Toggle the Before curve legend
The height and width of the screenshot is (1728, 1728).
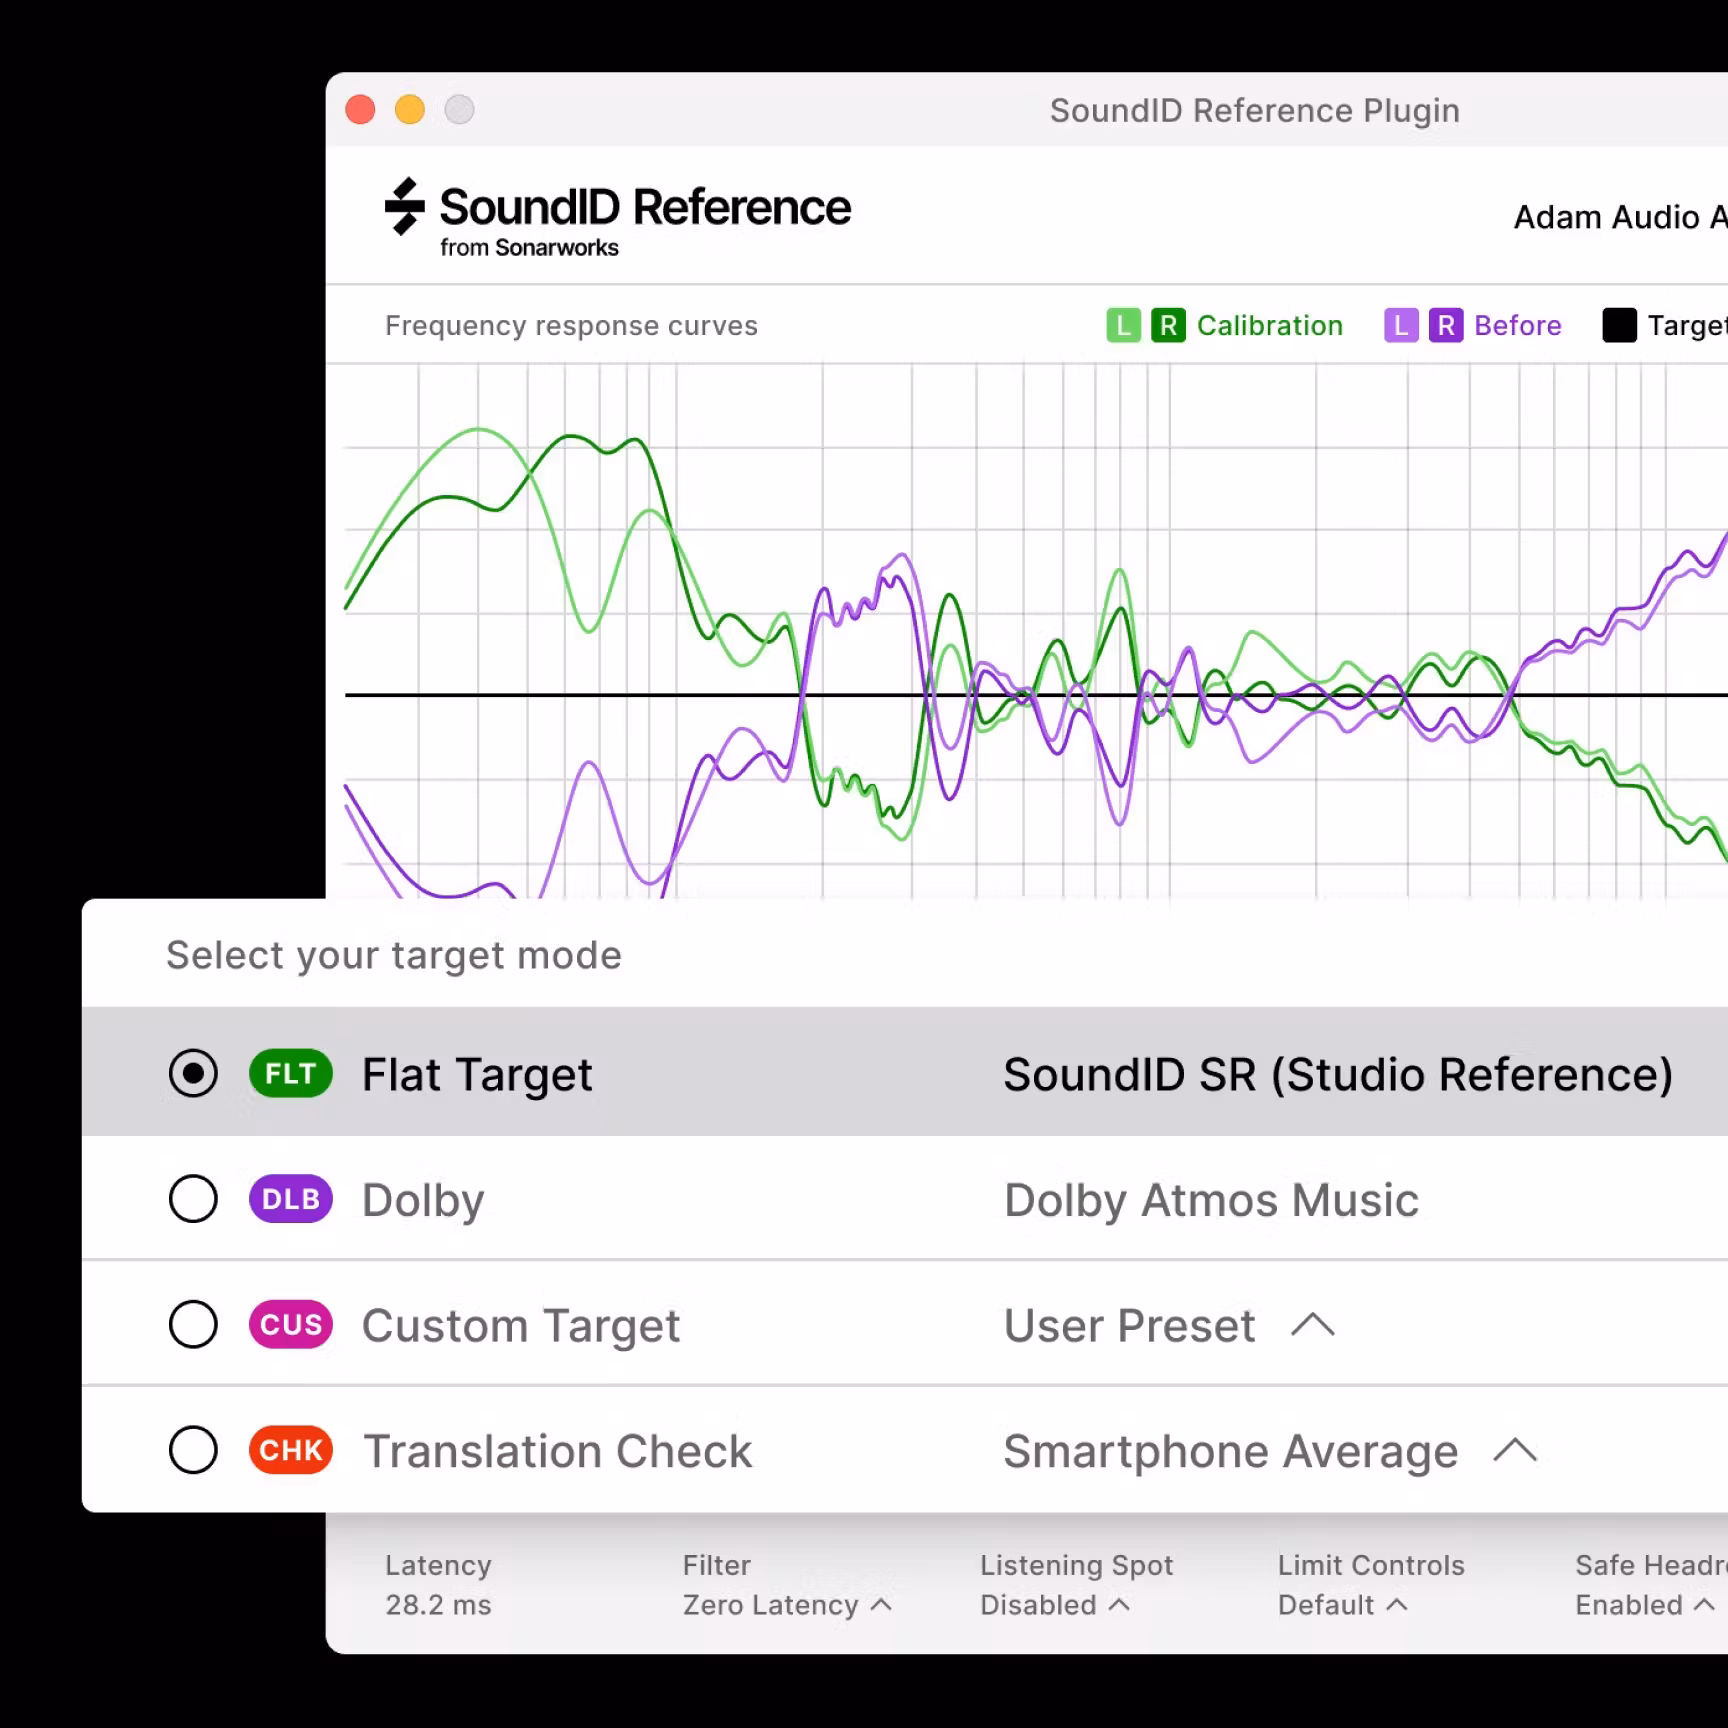pos(1516,325)
